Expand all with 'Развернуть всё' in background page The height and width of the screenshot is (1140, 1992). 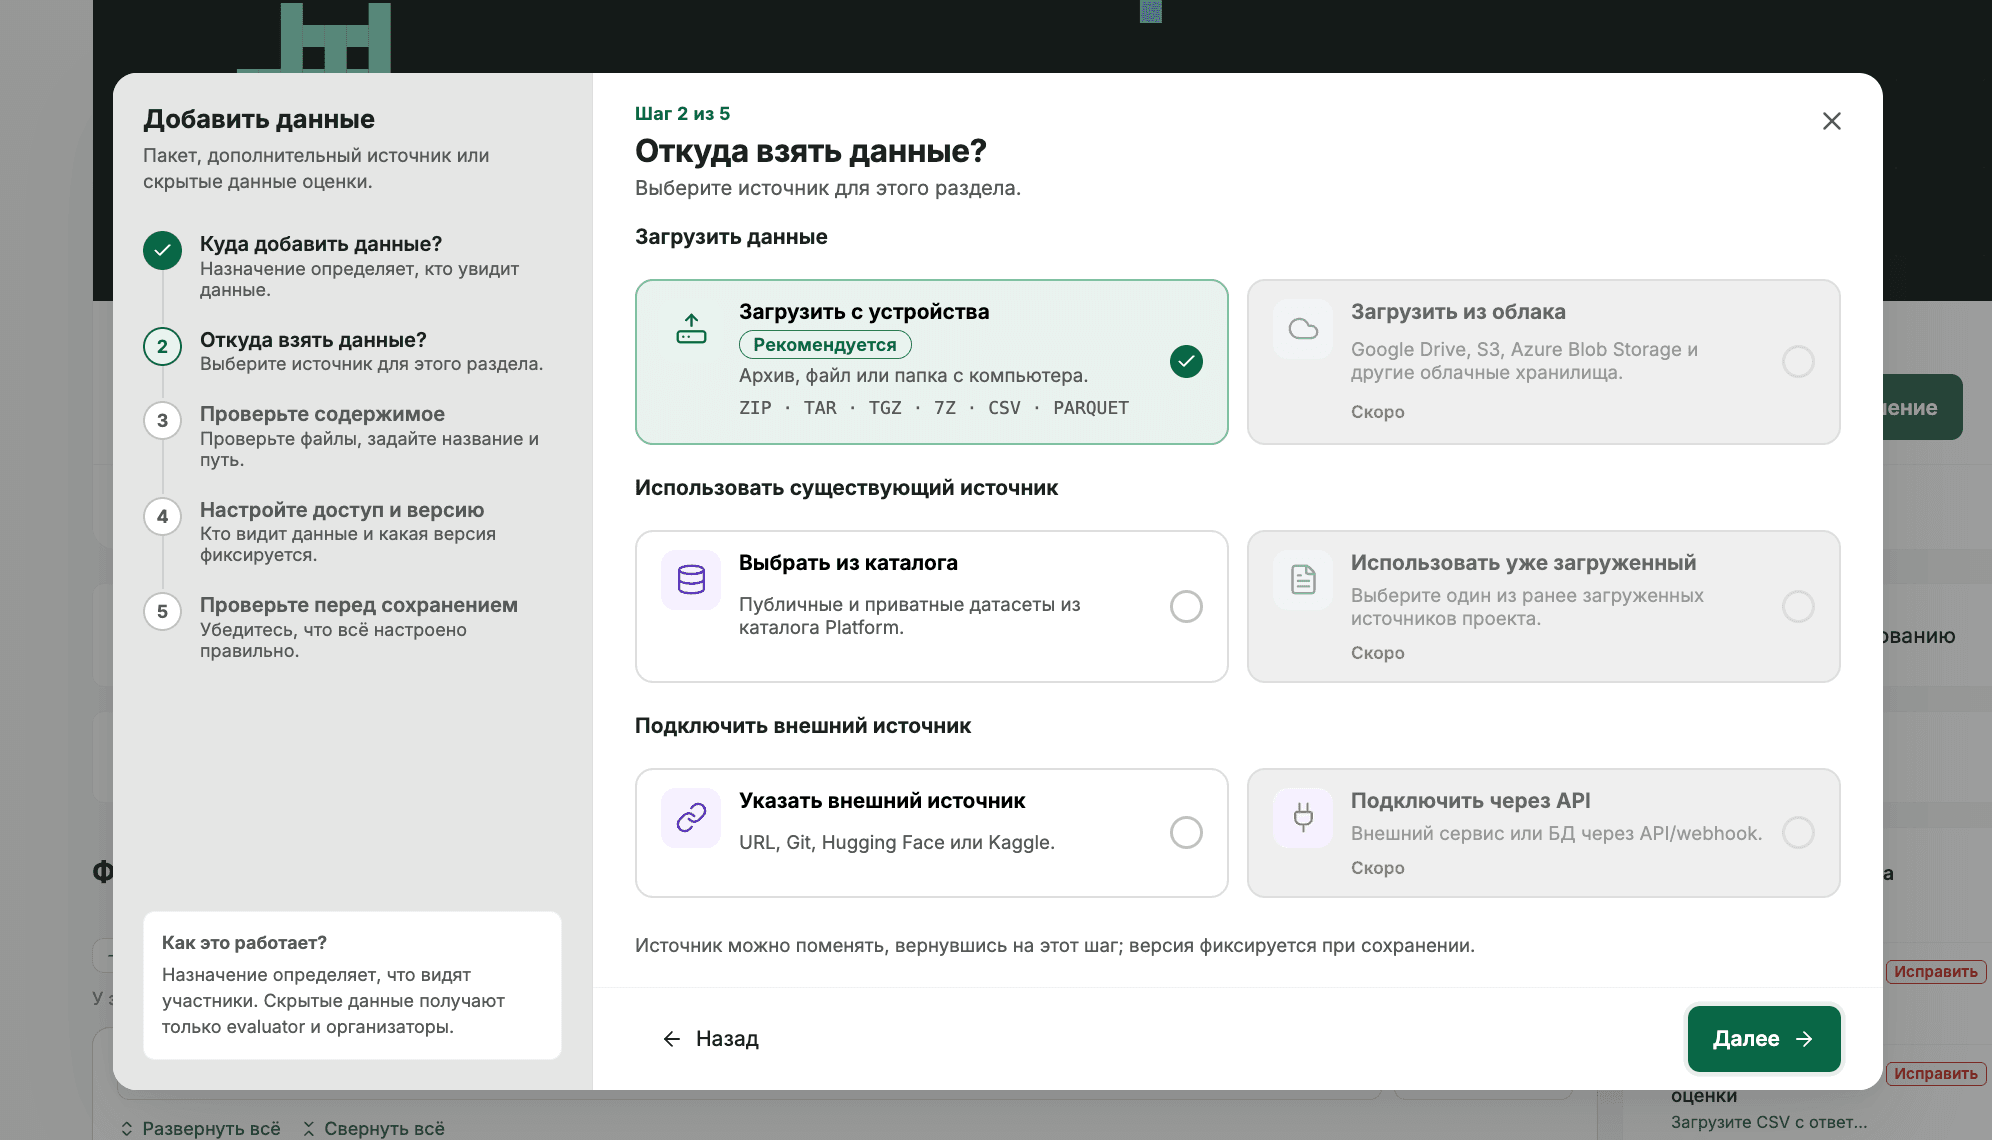(x=200, y=1128)
